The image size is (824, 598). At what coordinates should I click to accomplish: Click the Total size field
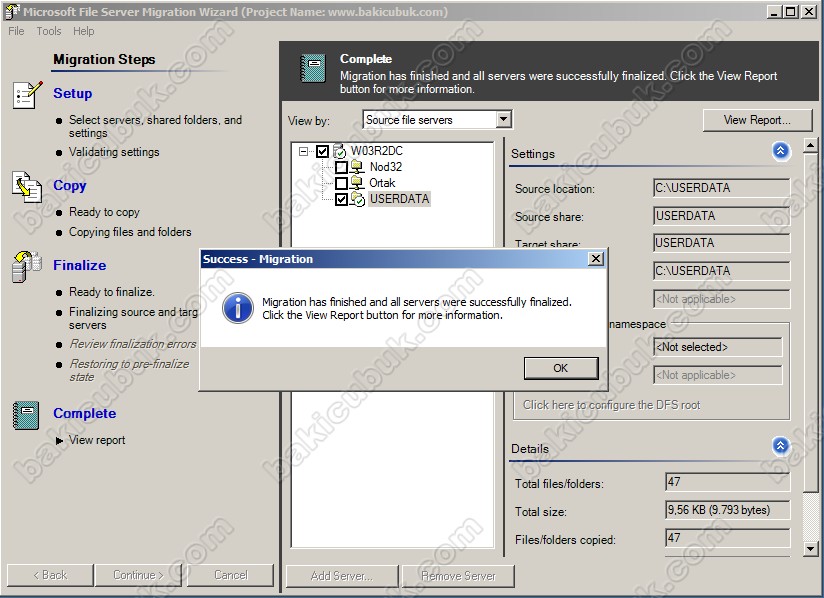tap(728, 510)
